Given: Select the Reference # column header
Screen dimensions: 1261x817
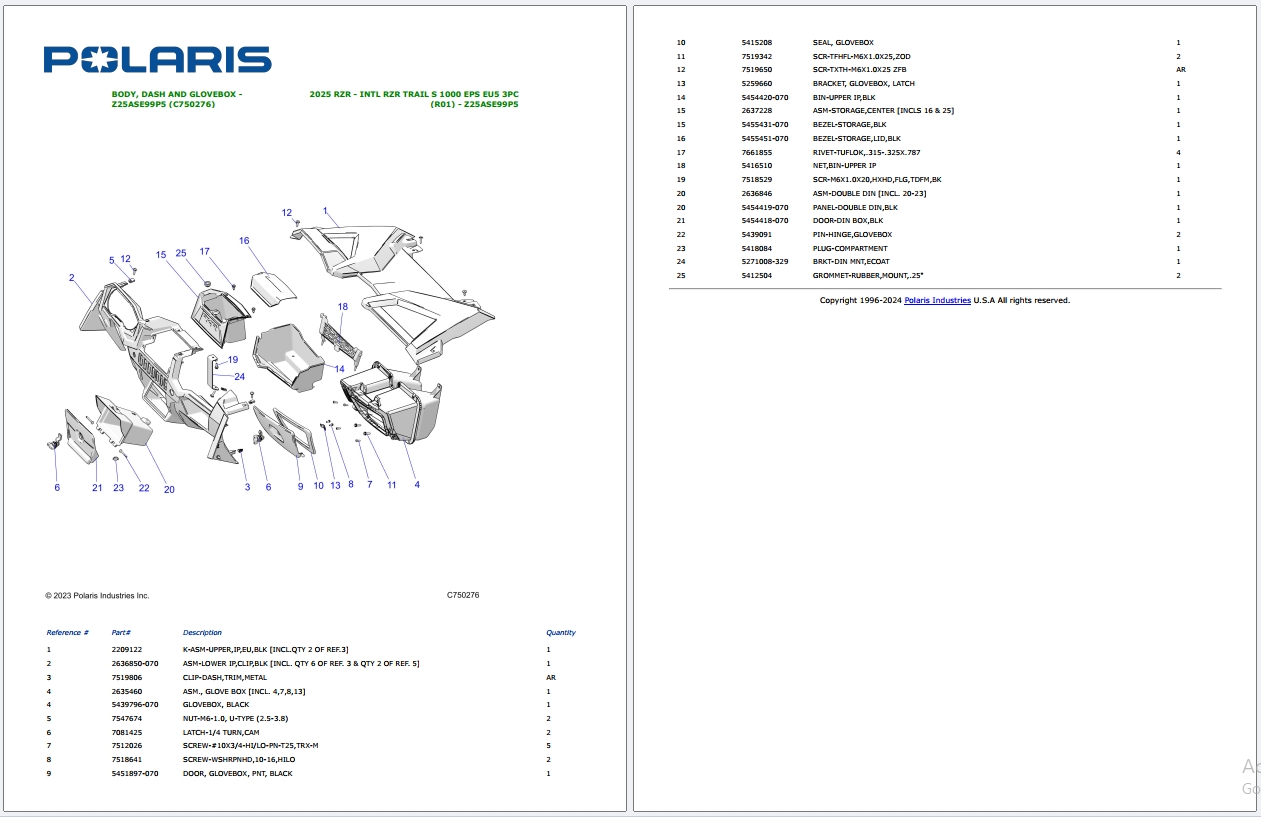Looking at the screenshot, I should [68, 632].
